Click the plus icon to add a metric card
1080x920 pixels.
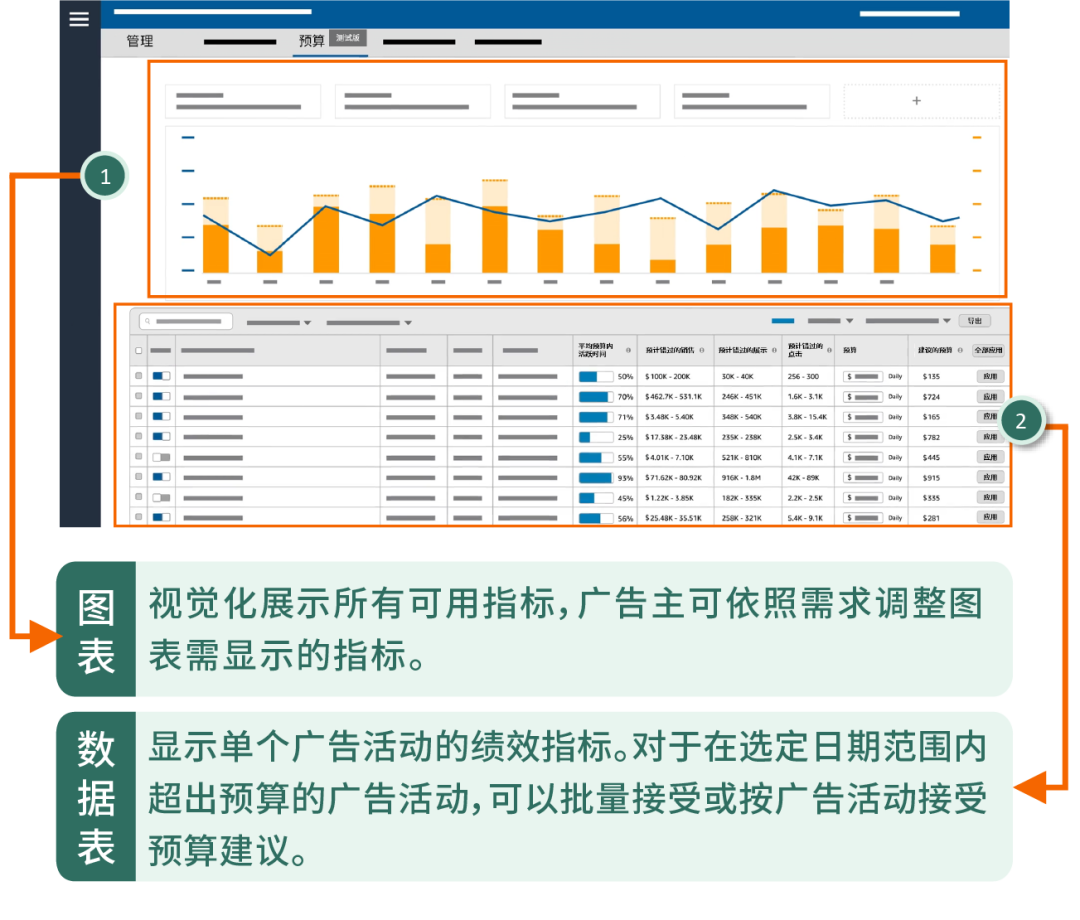pyautogui.click(x=916, y=101)
